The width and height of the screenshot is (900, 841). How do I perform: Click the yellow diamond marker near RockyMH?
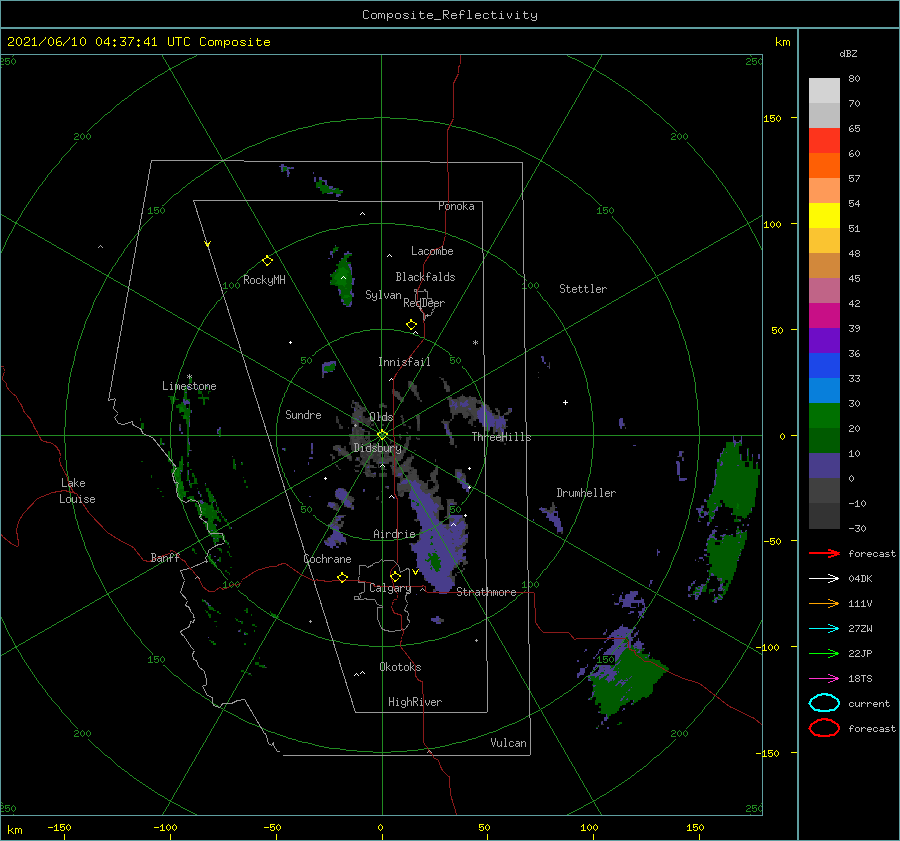click(x=267, y=261)
